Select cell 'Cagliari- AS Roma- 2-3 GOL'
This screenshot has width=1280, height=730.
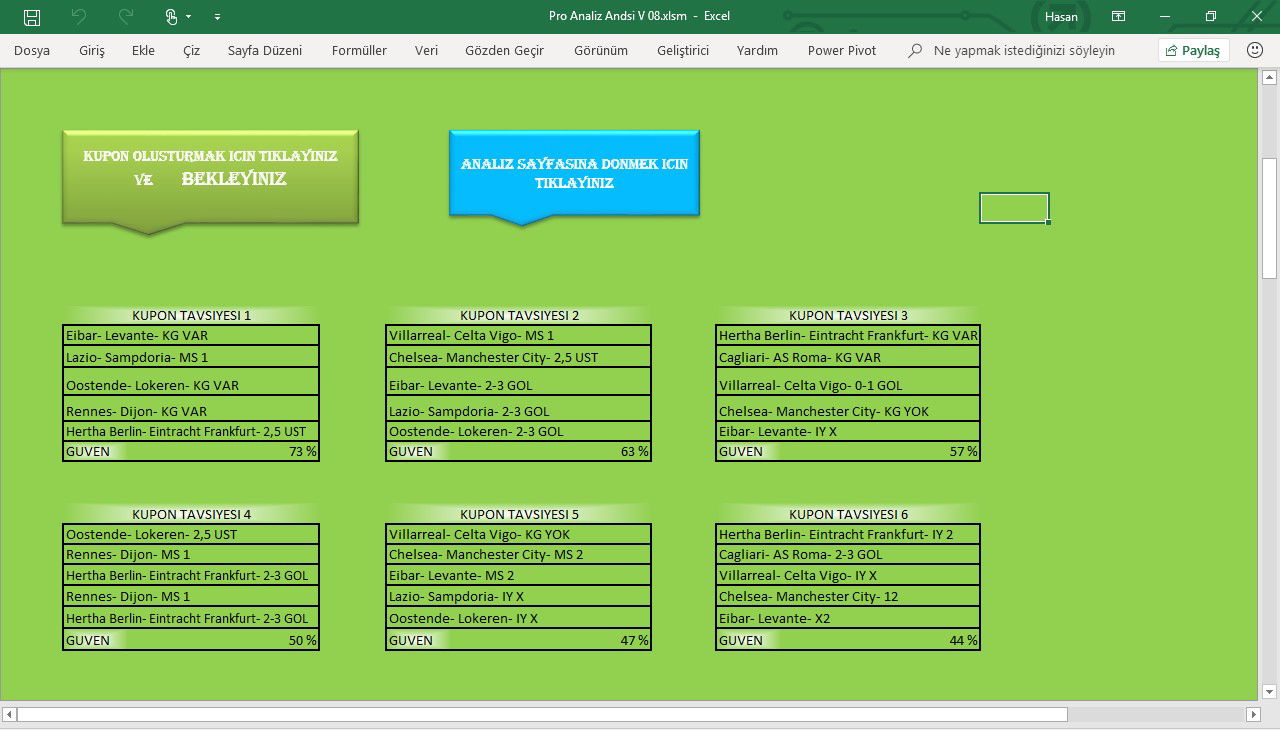848,554
